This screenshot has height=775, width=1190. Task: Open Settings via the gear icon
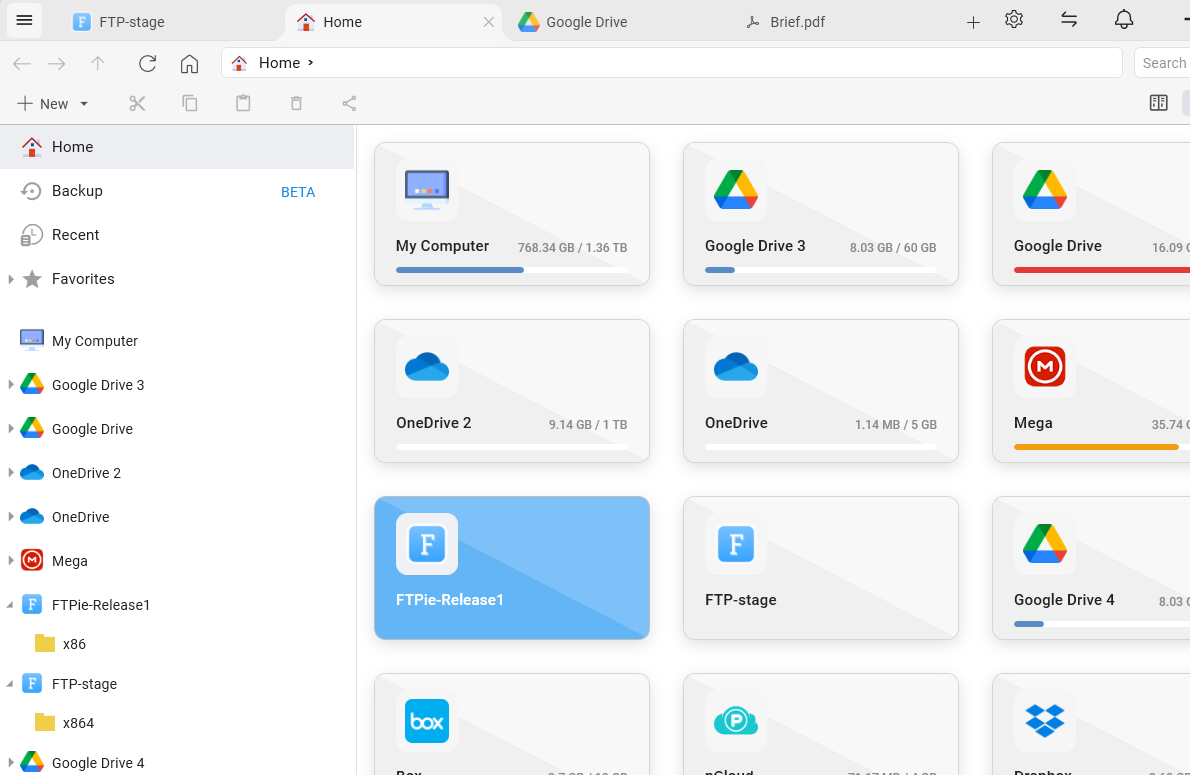[x=1014, y=19]
